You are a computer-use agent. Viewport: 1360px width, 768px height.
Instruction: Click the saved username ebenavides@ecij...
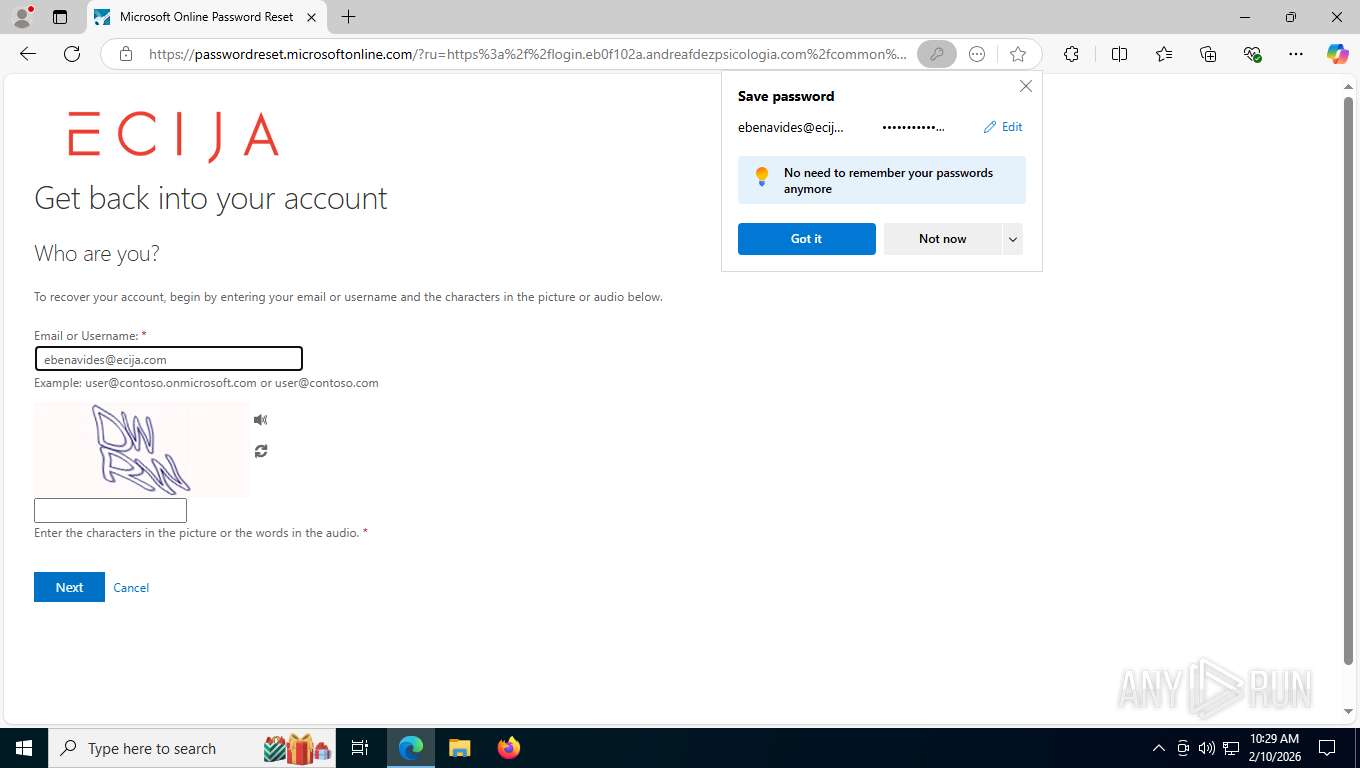(791, 127)
